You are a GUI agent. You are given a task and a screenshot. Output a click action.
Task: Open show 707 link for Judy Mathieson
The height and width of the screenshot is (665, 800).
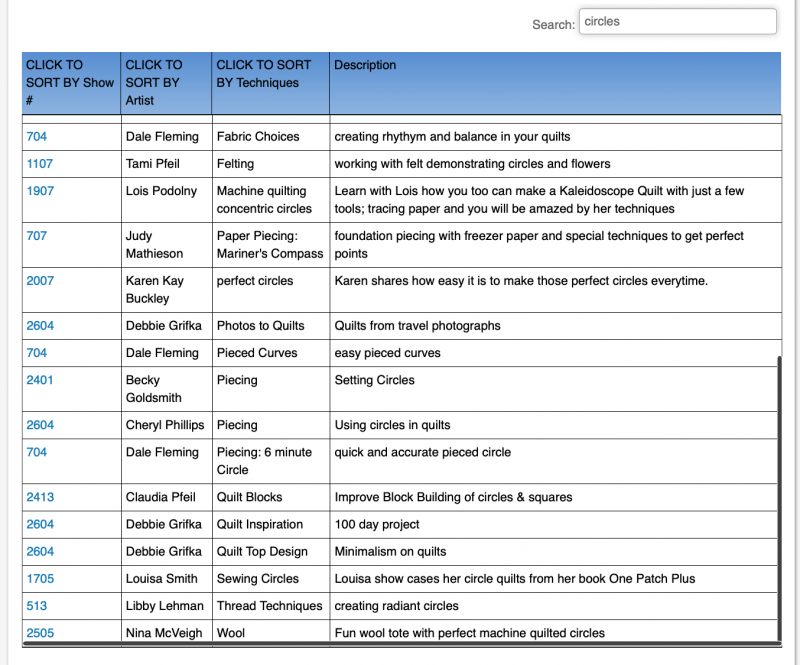click(x=36, y=236)
